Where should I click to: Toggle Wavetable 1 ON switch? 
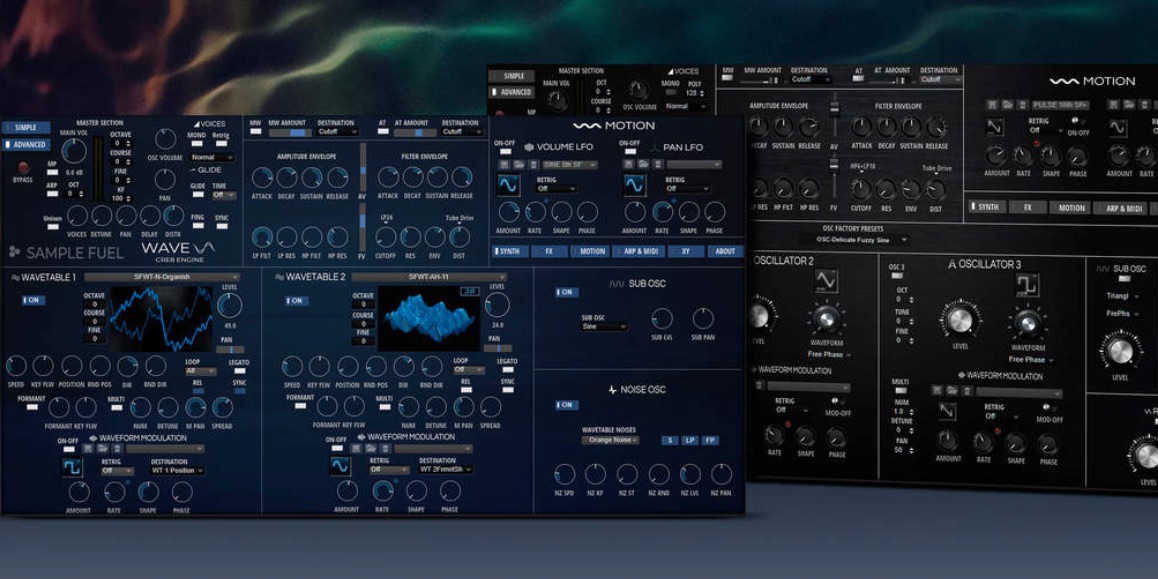31,301
